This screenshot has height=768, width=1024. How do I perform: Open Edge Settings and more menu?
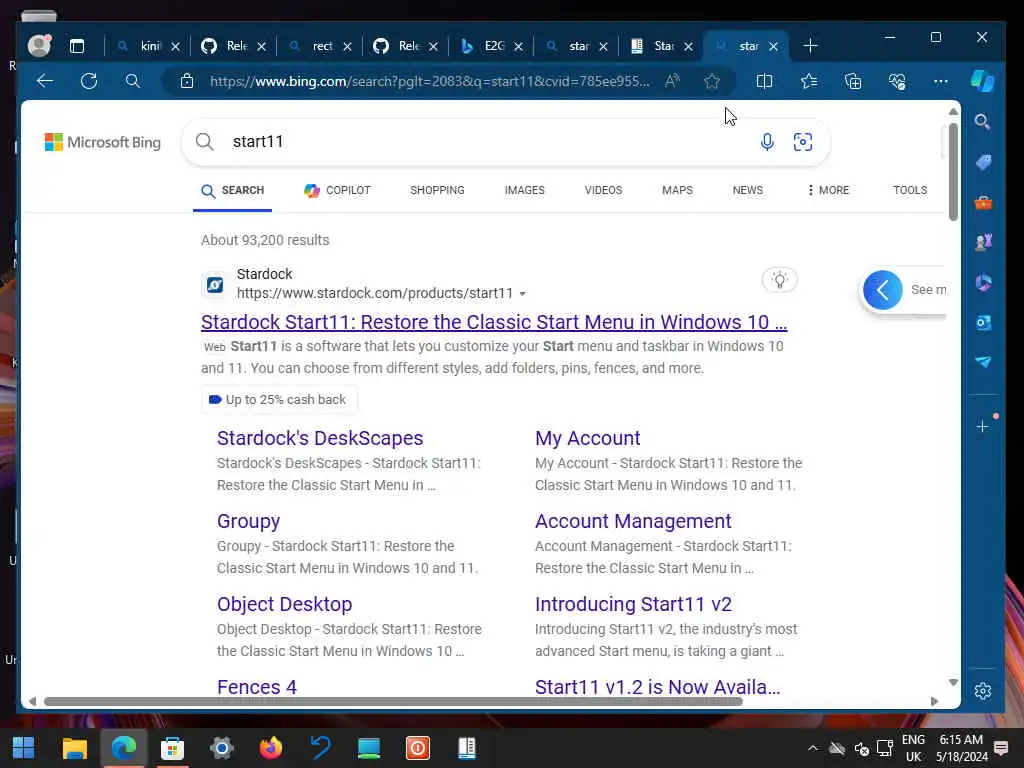click(x=940, y=81)
